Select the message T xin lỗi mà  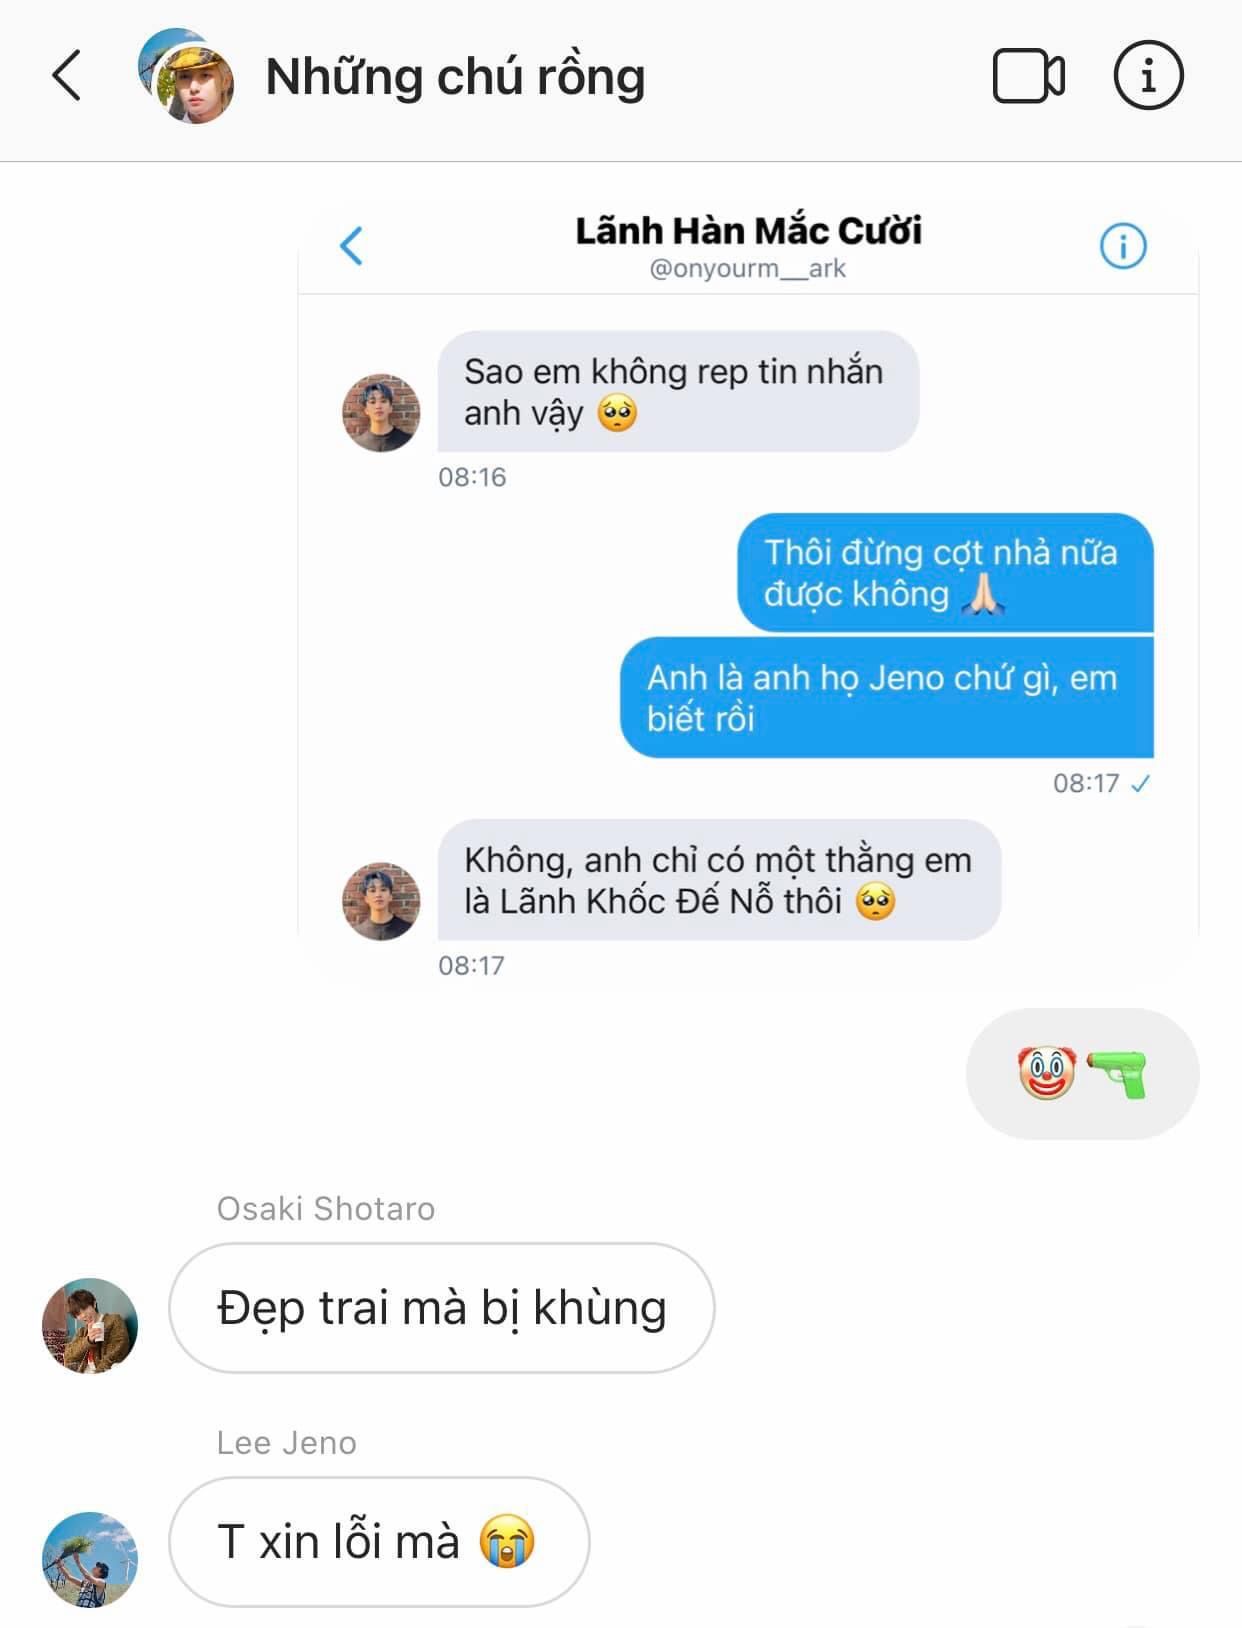pyautogui.click(x=379, y=1542)
